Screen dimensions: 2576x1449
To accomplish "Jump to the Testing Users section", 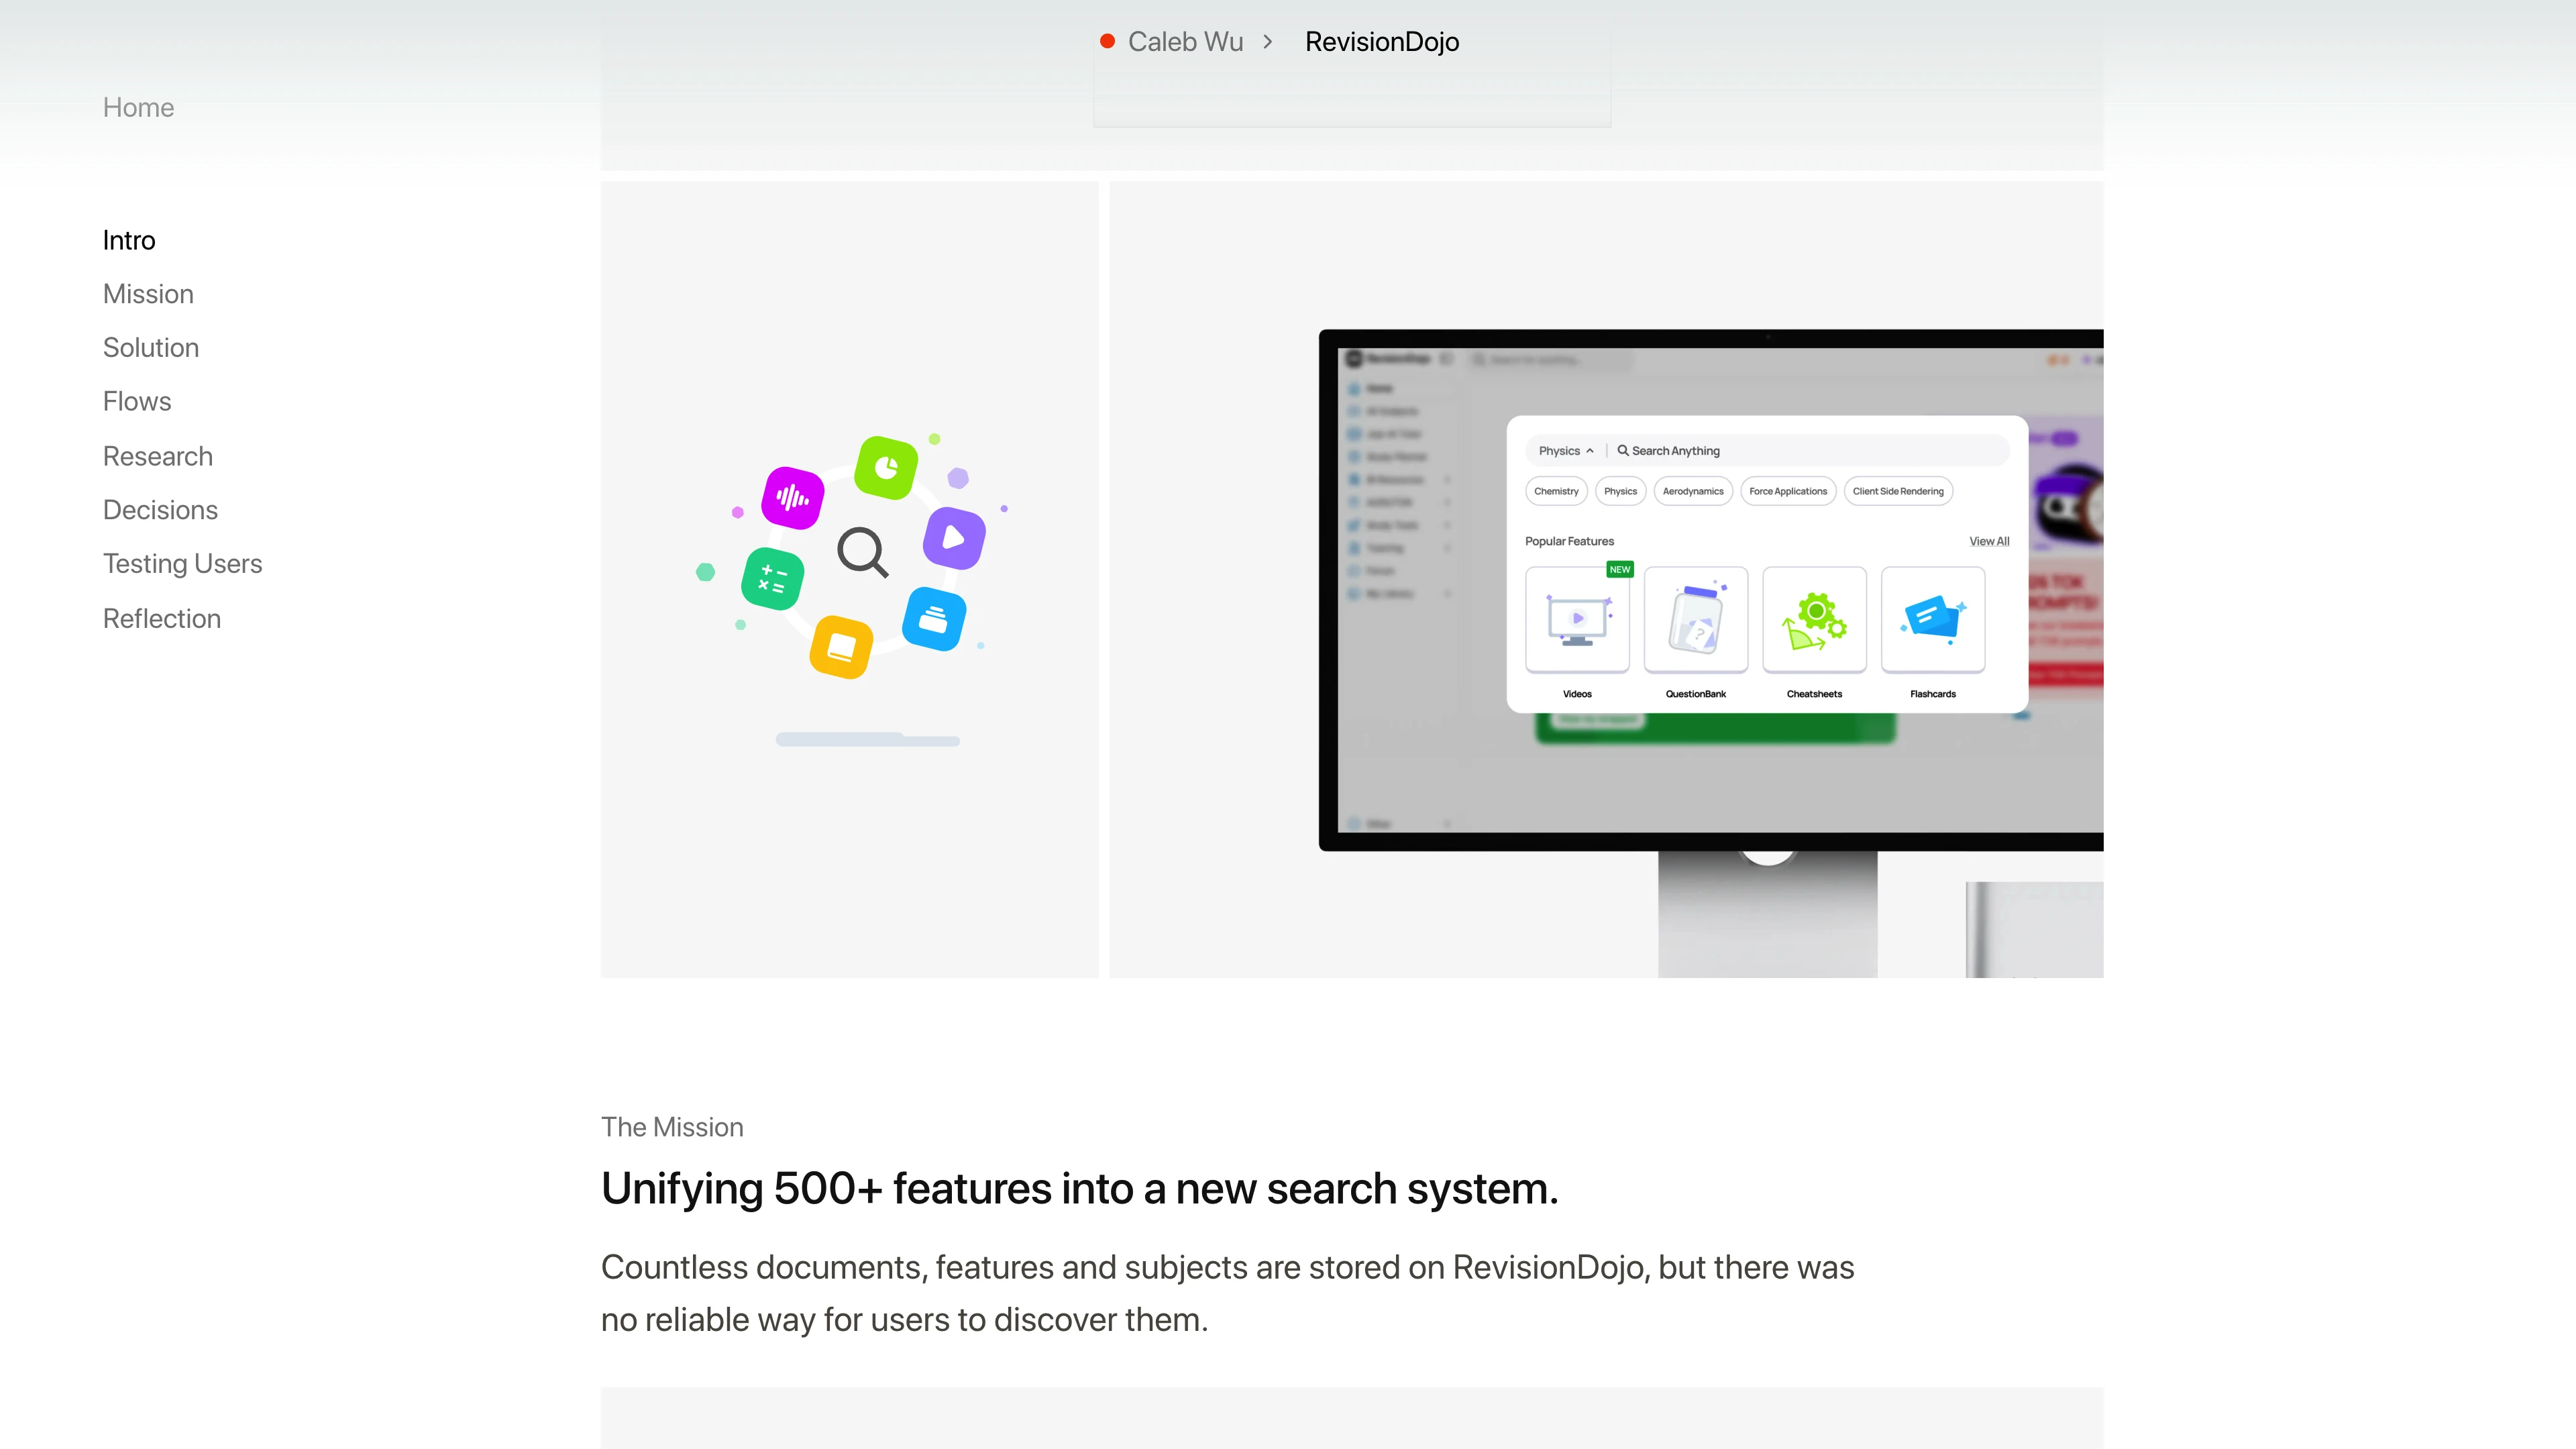I will point(182,564).
